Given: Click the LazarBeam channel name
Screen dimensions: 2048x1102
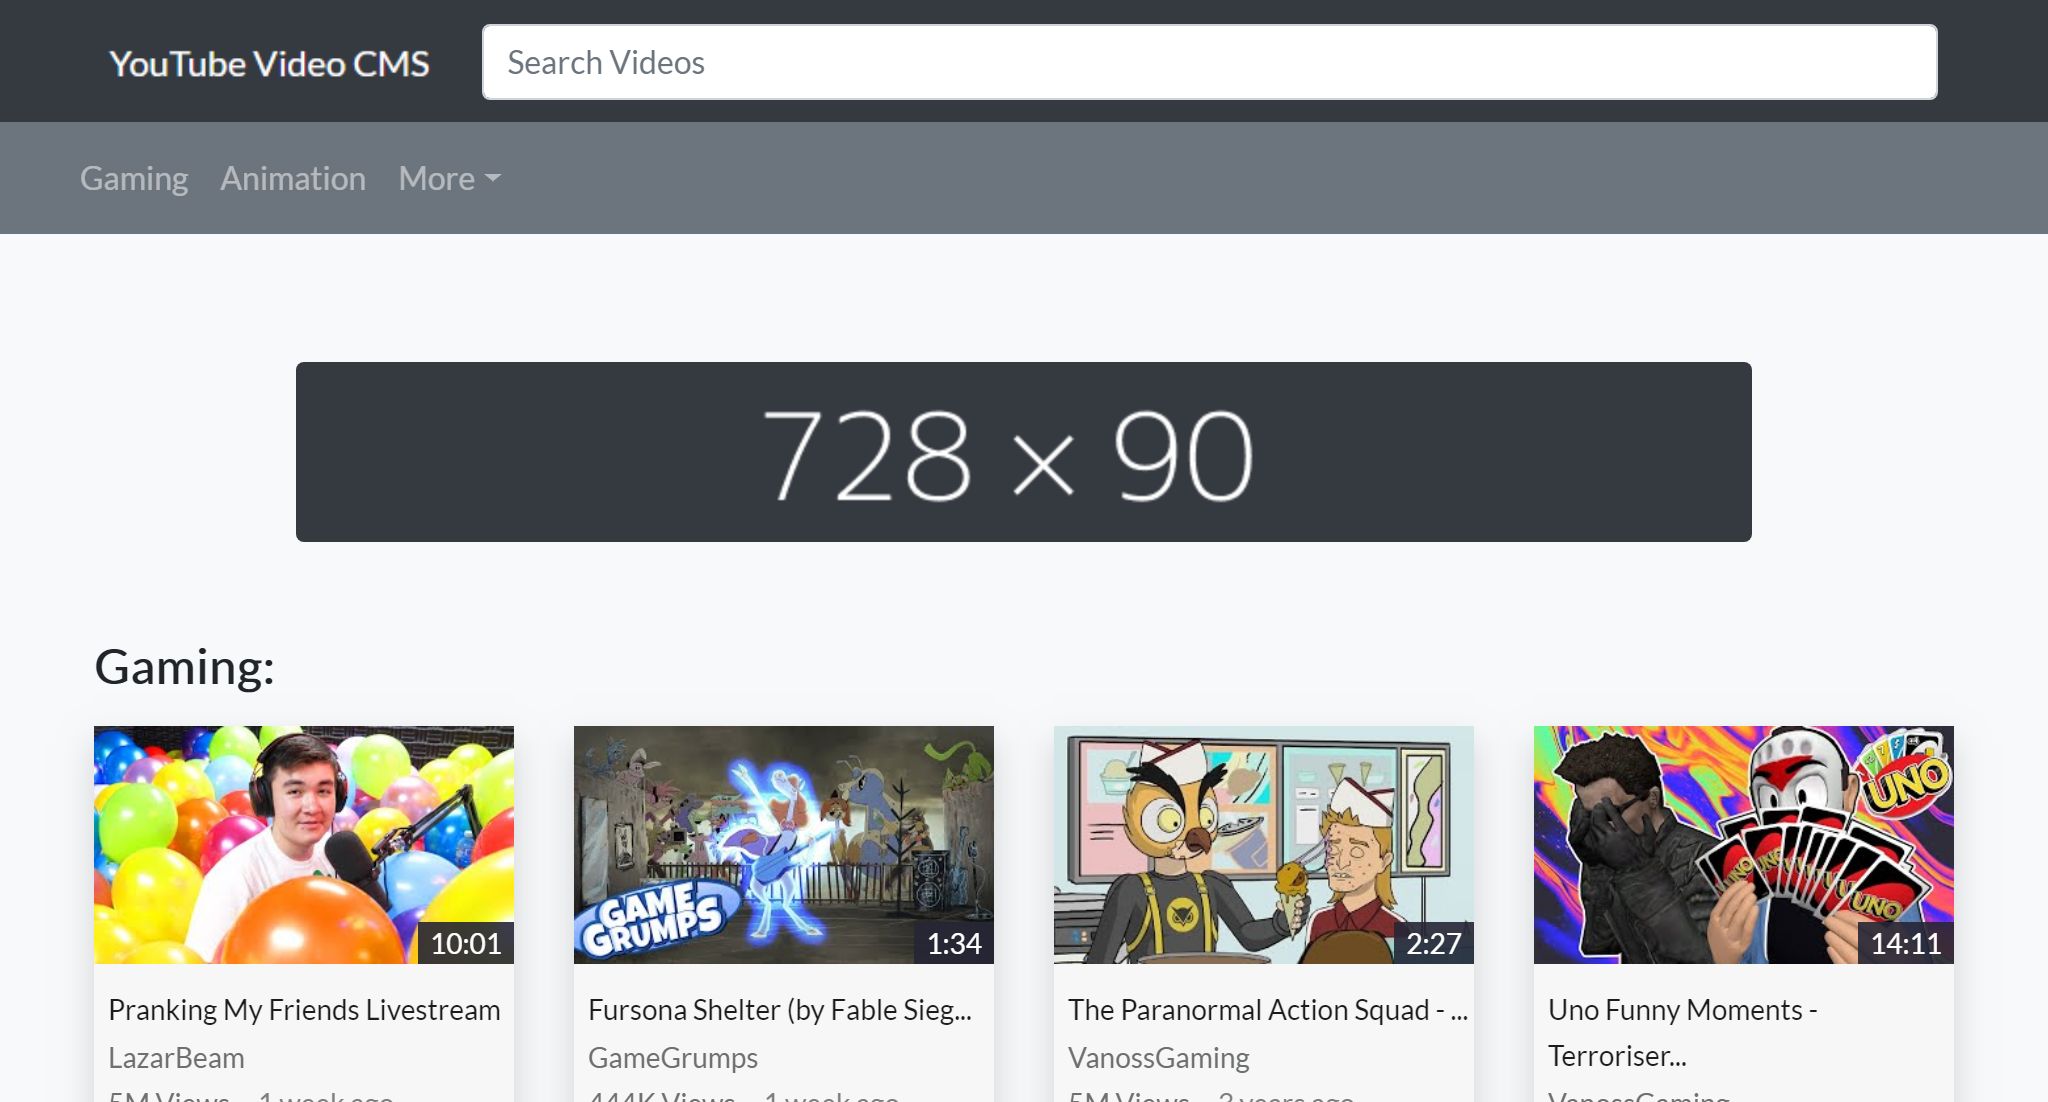Looking at the screenshot, I should coord(176,1058).
